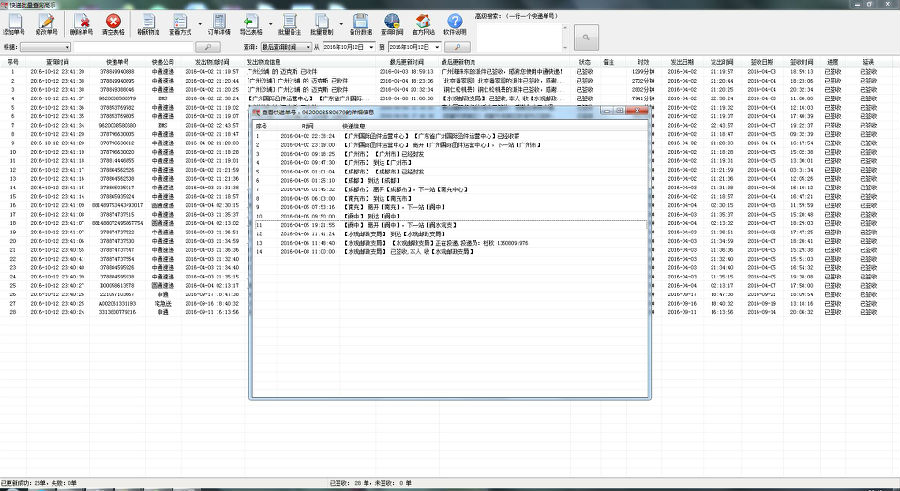
Task: Sort by the 备注 column header
Action: tap(608, 62)
